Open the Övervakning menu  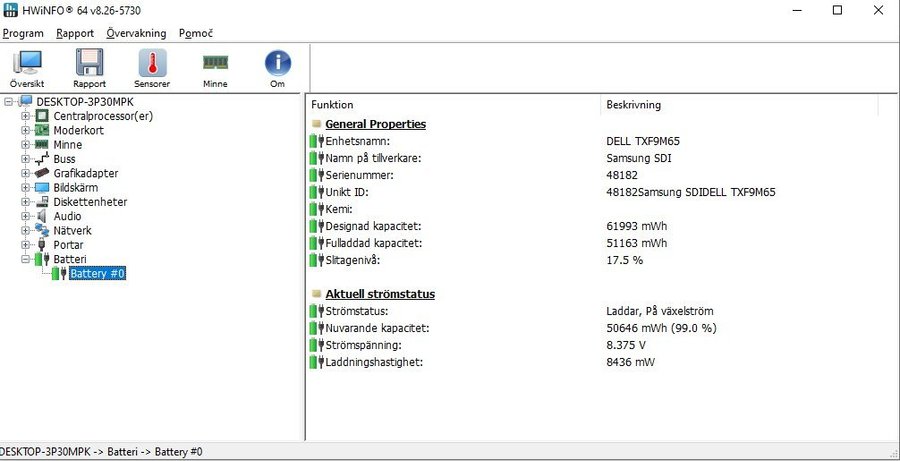pyautogui.click(x=137, y=33)
